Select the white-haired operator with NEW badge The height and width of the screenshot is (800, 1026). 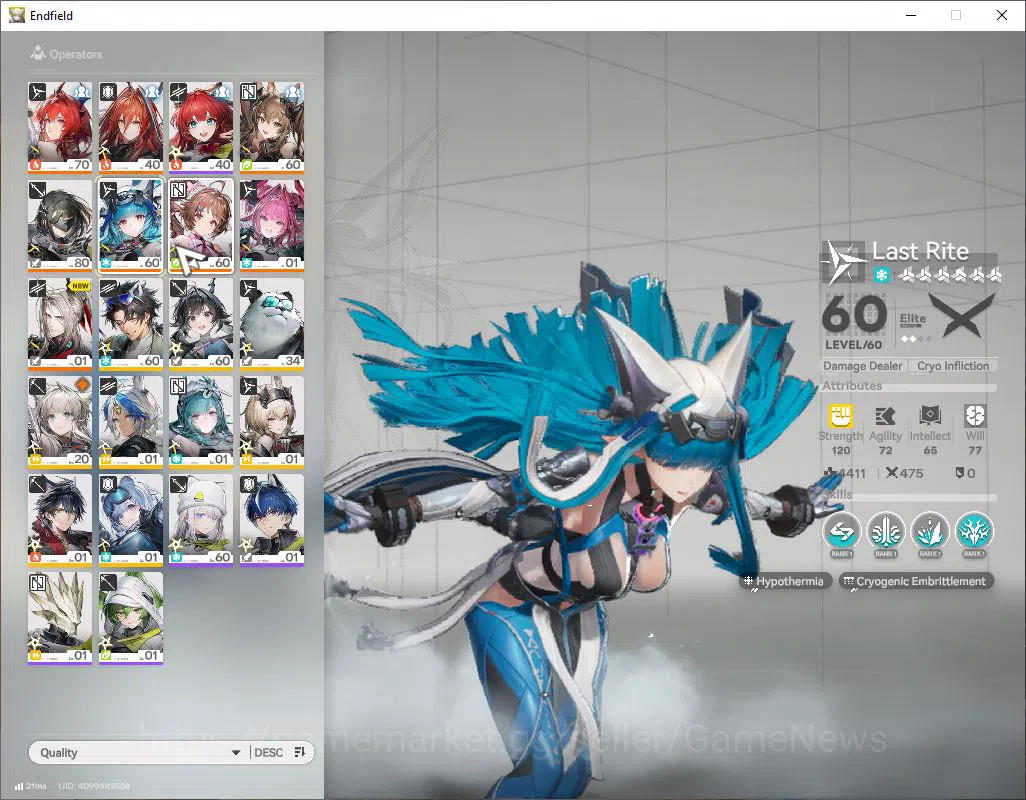click(x=60, y=324)
